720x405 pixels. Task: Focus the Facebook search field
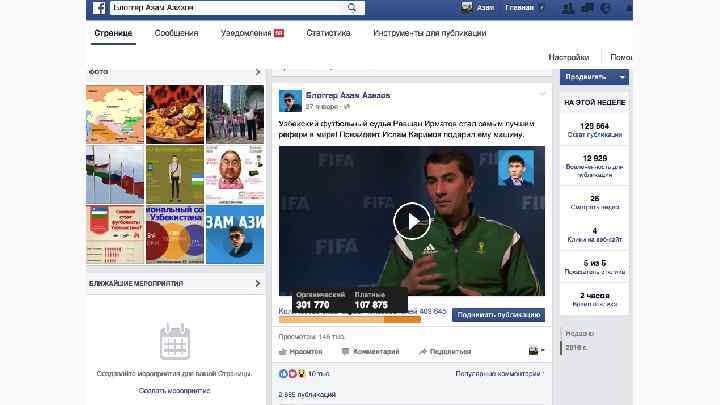(228, 8)
